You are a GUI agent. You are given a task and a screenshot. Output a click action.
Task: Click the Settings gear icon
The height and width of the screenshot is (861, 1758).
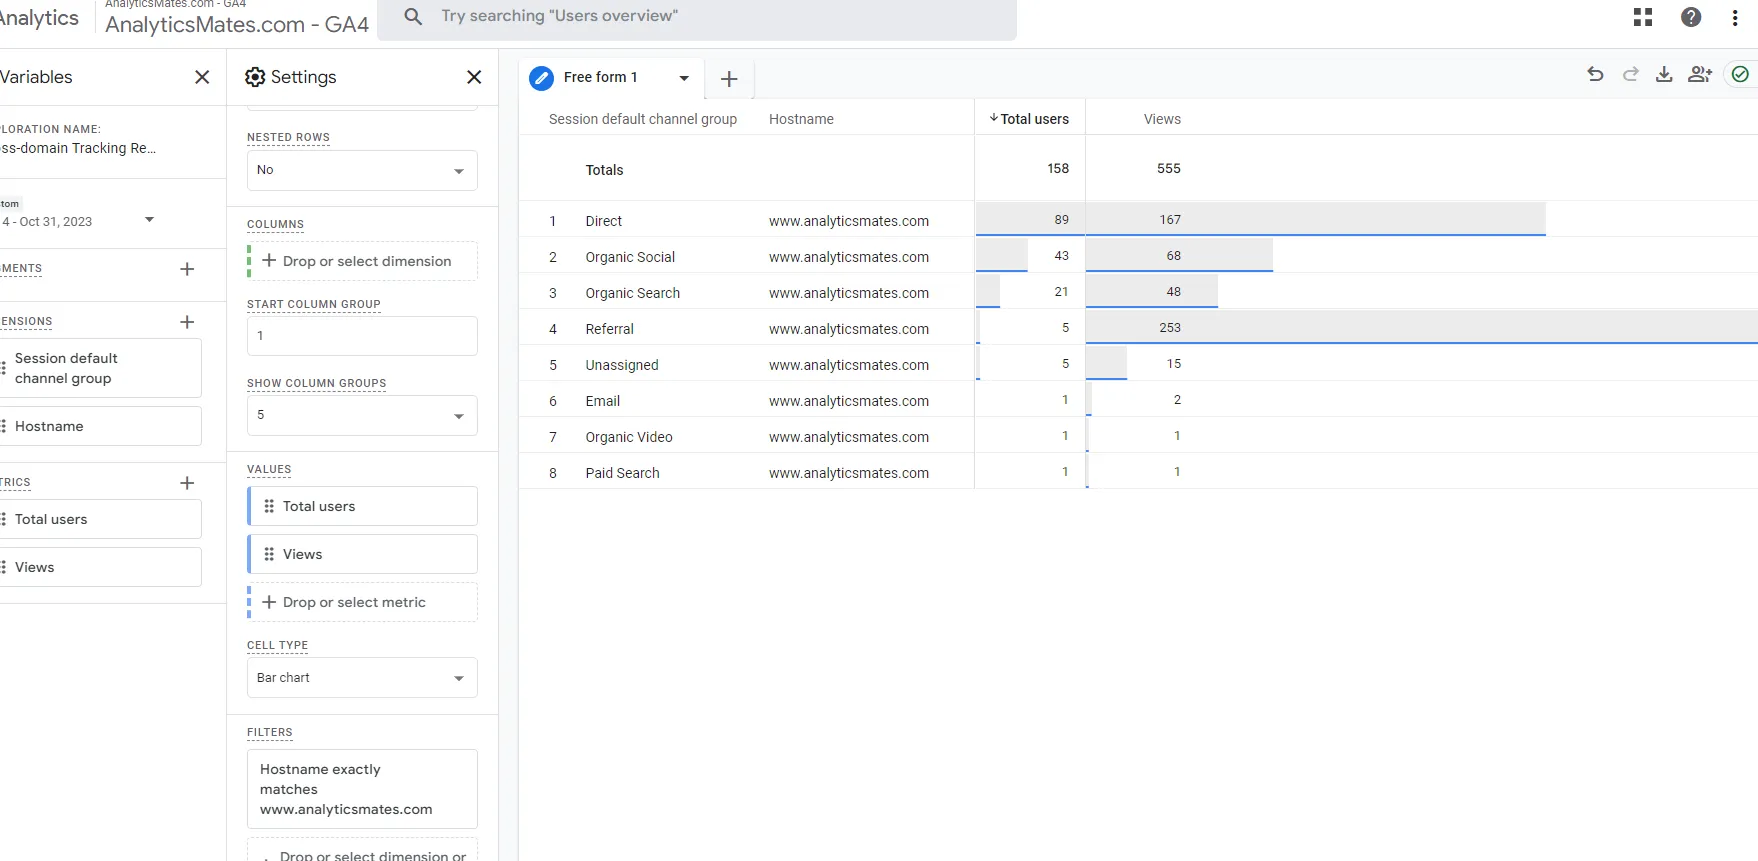[x=255, y=77]
